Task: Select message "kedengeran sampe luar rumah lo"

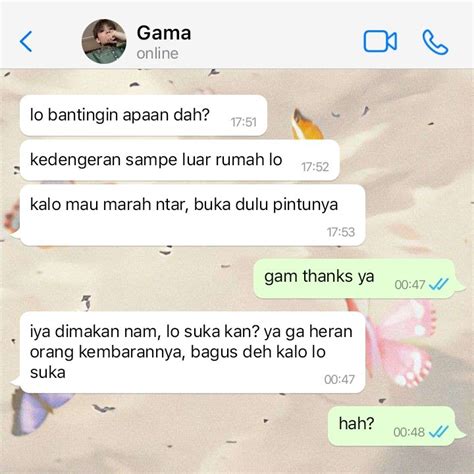Action: (179, 160)
